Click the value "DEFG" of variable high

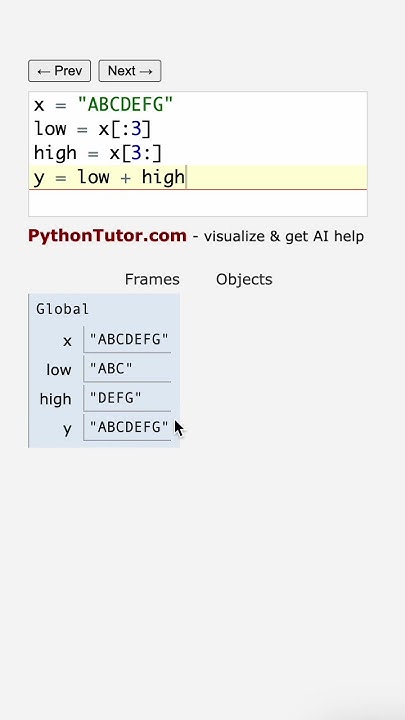click(x=116, y=398)
